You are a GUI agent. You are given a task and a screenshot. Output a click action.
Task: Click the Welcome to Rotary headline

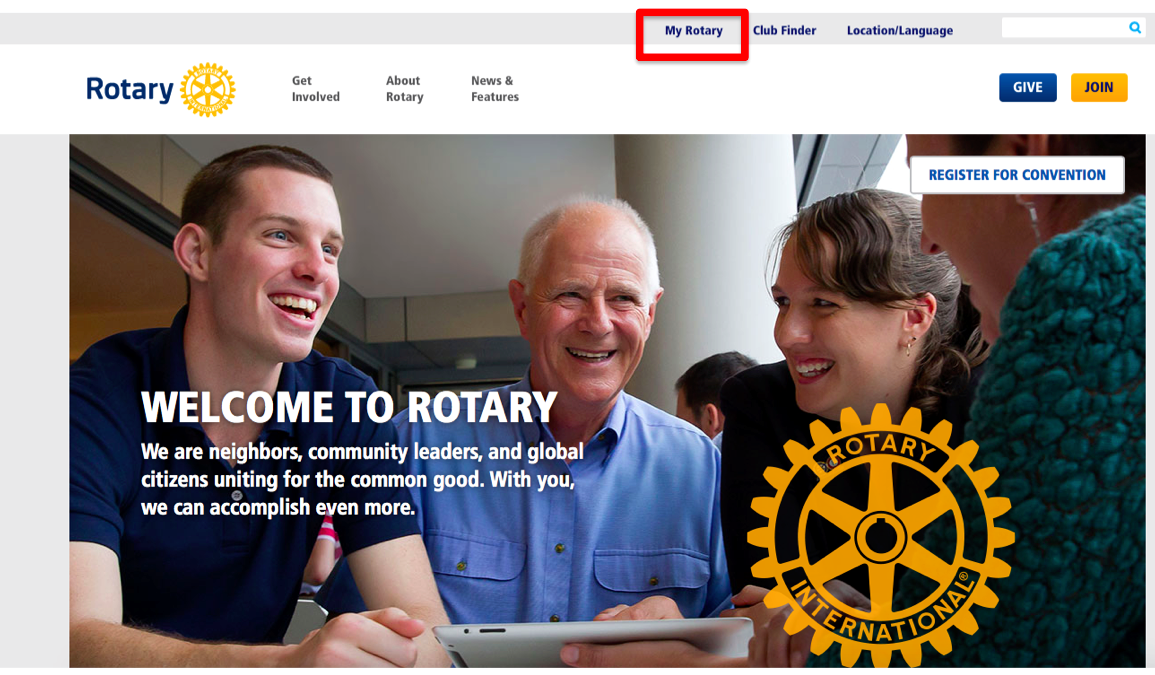click(349, 407)
